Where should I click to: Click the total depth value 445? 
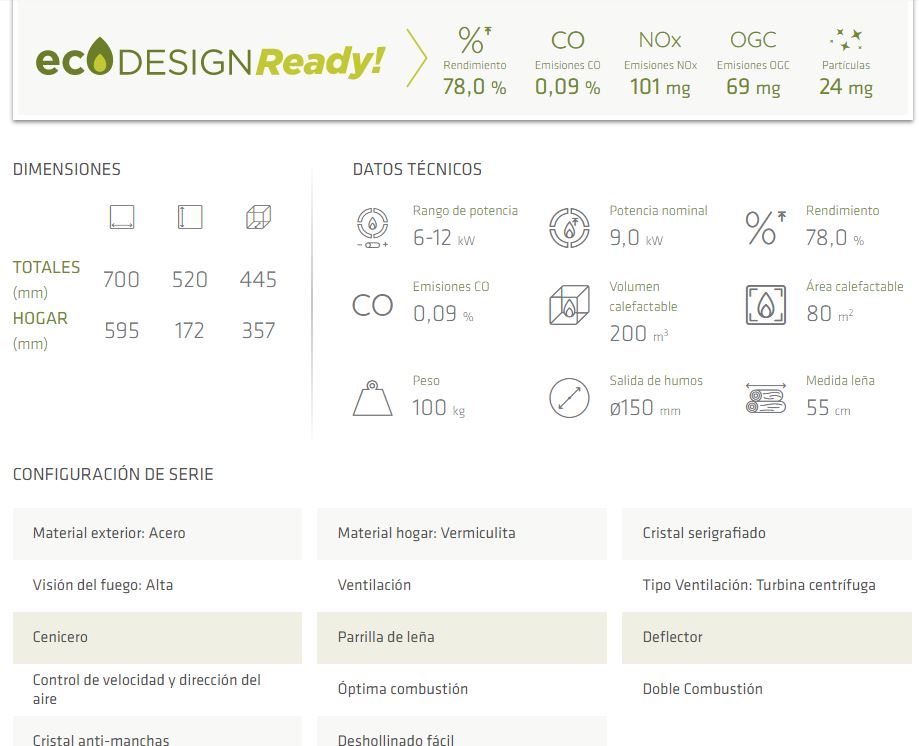pyautogui.click(x=258, y=280)
